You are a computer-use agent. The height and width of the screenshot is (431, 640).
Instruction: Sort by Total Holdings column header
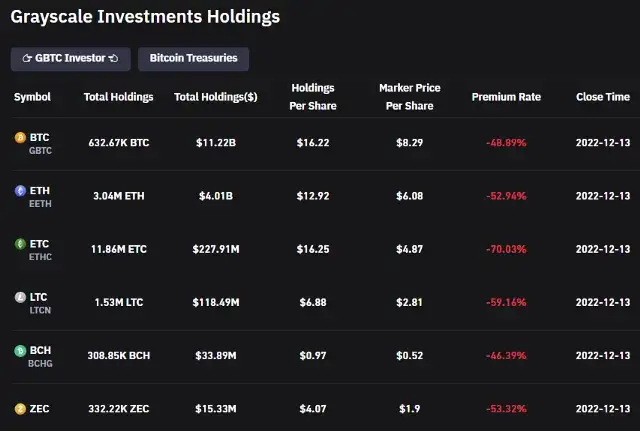(x=118, y=97)
